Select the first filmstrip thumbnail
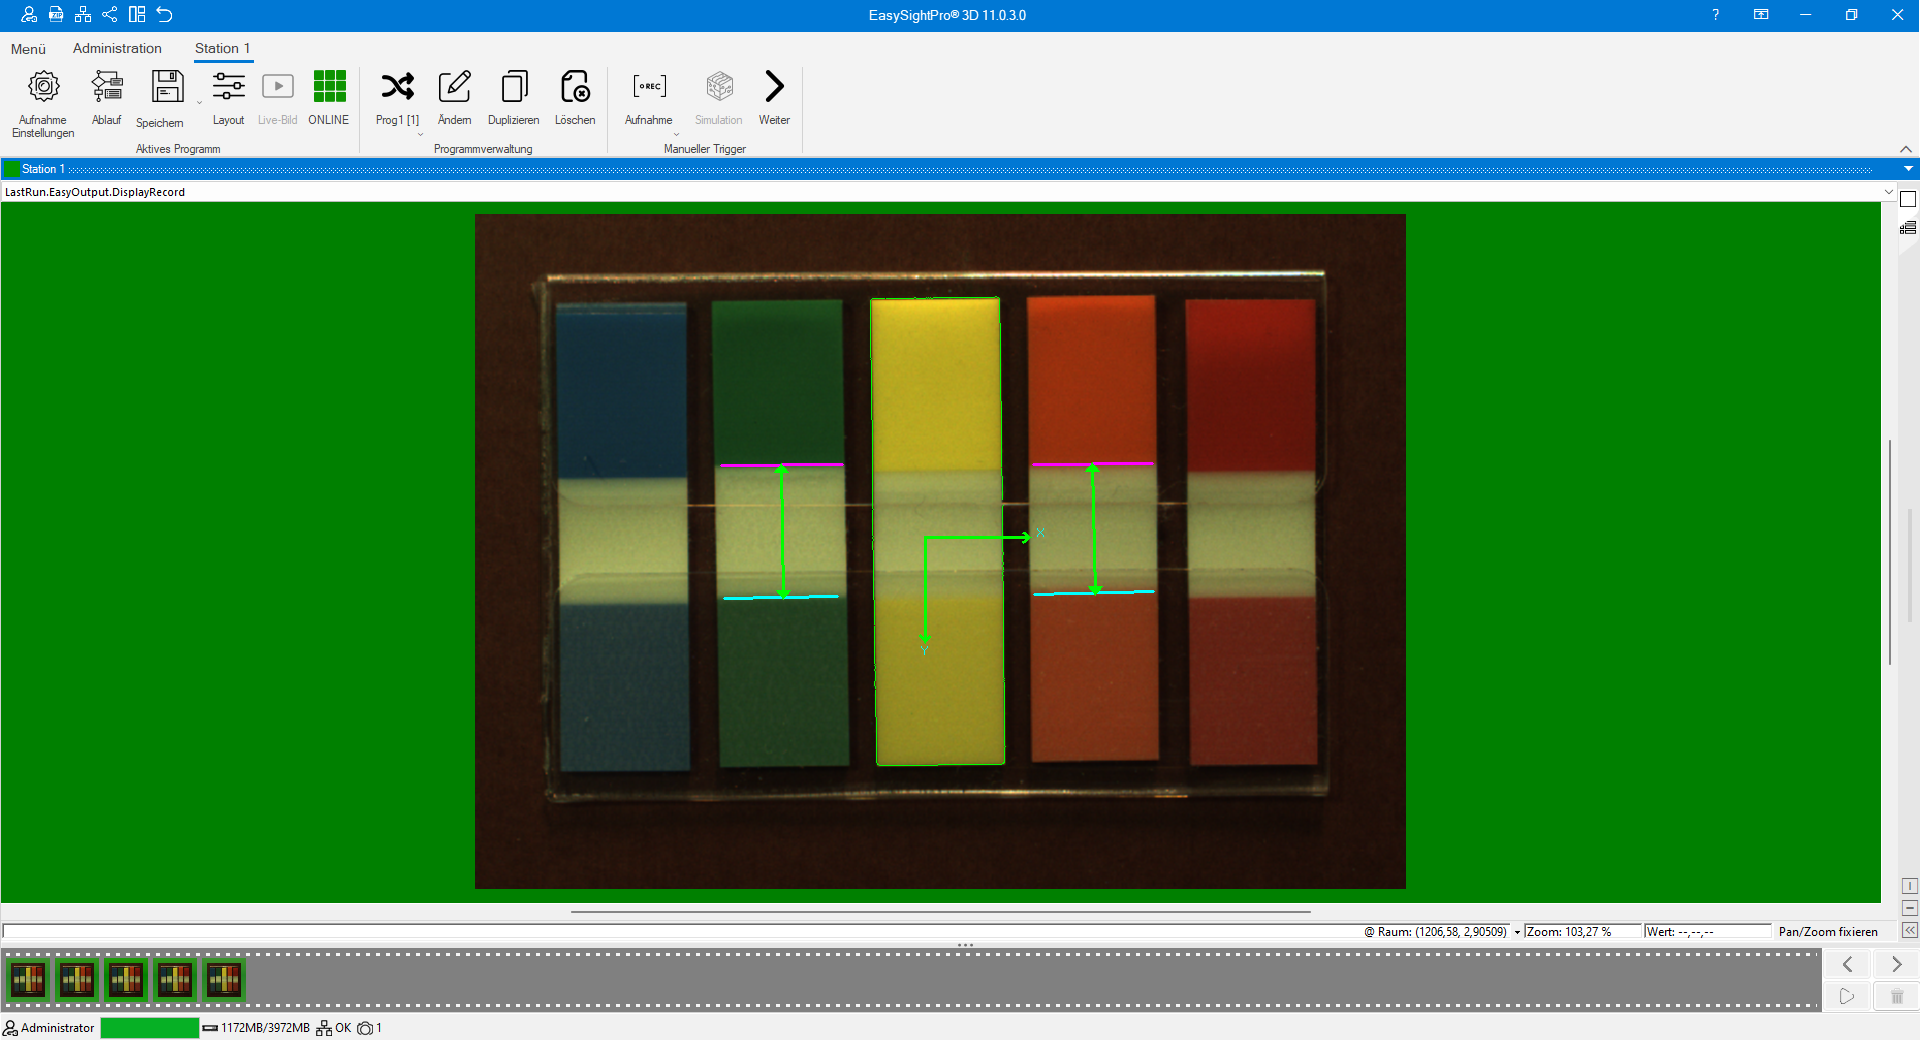The image size is (1920, 1040). point(28,980)
